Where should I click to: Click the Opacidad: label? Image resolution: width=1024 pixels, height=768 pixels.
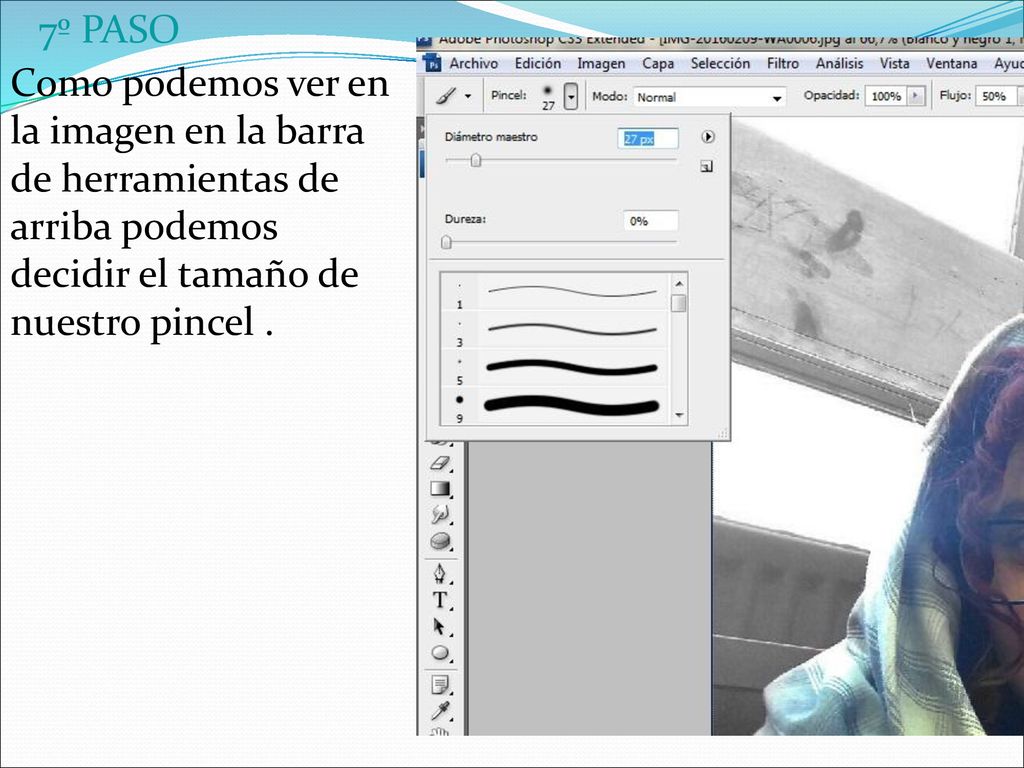831,95
